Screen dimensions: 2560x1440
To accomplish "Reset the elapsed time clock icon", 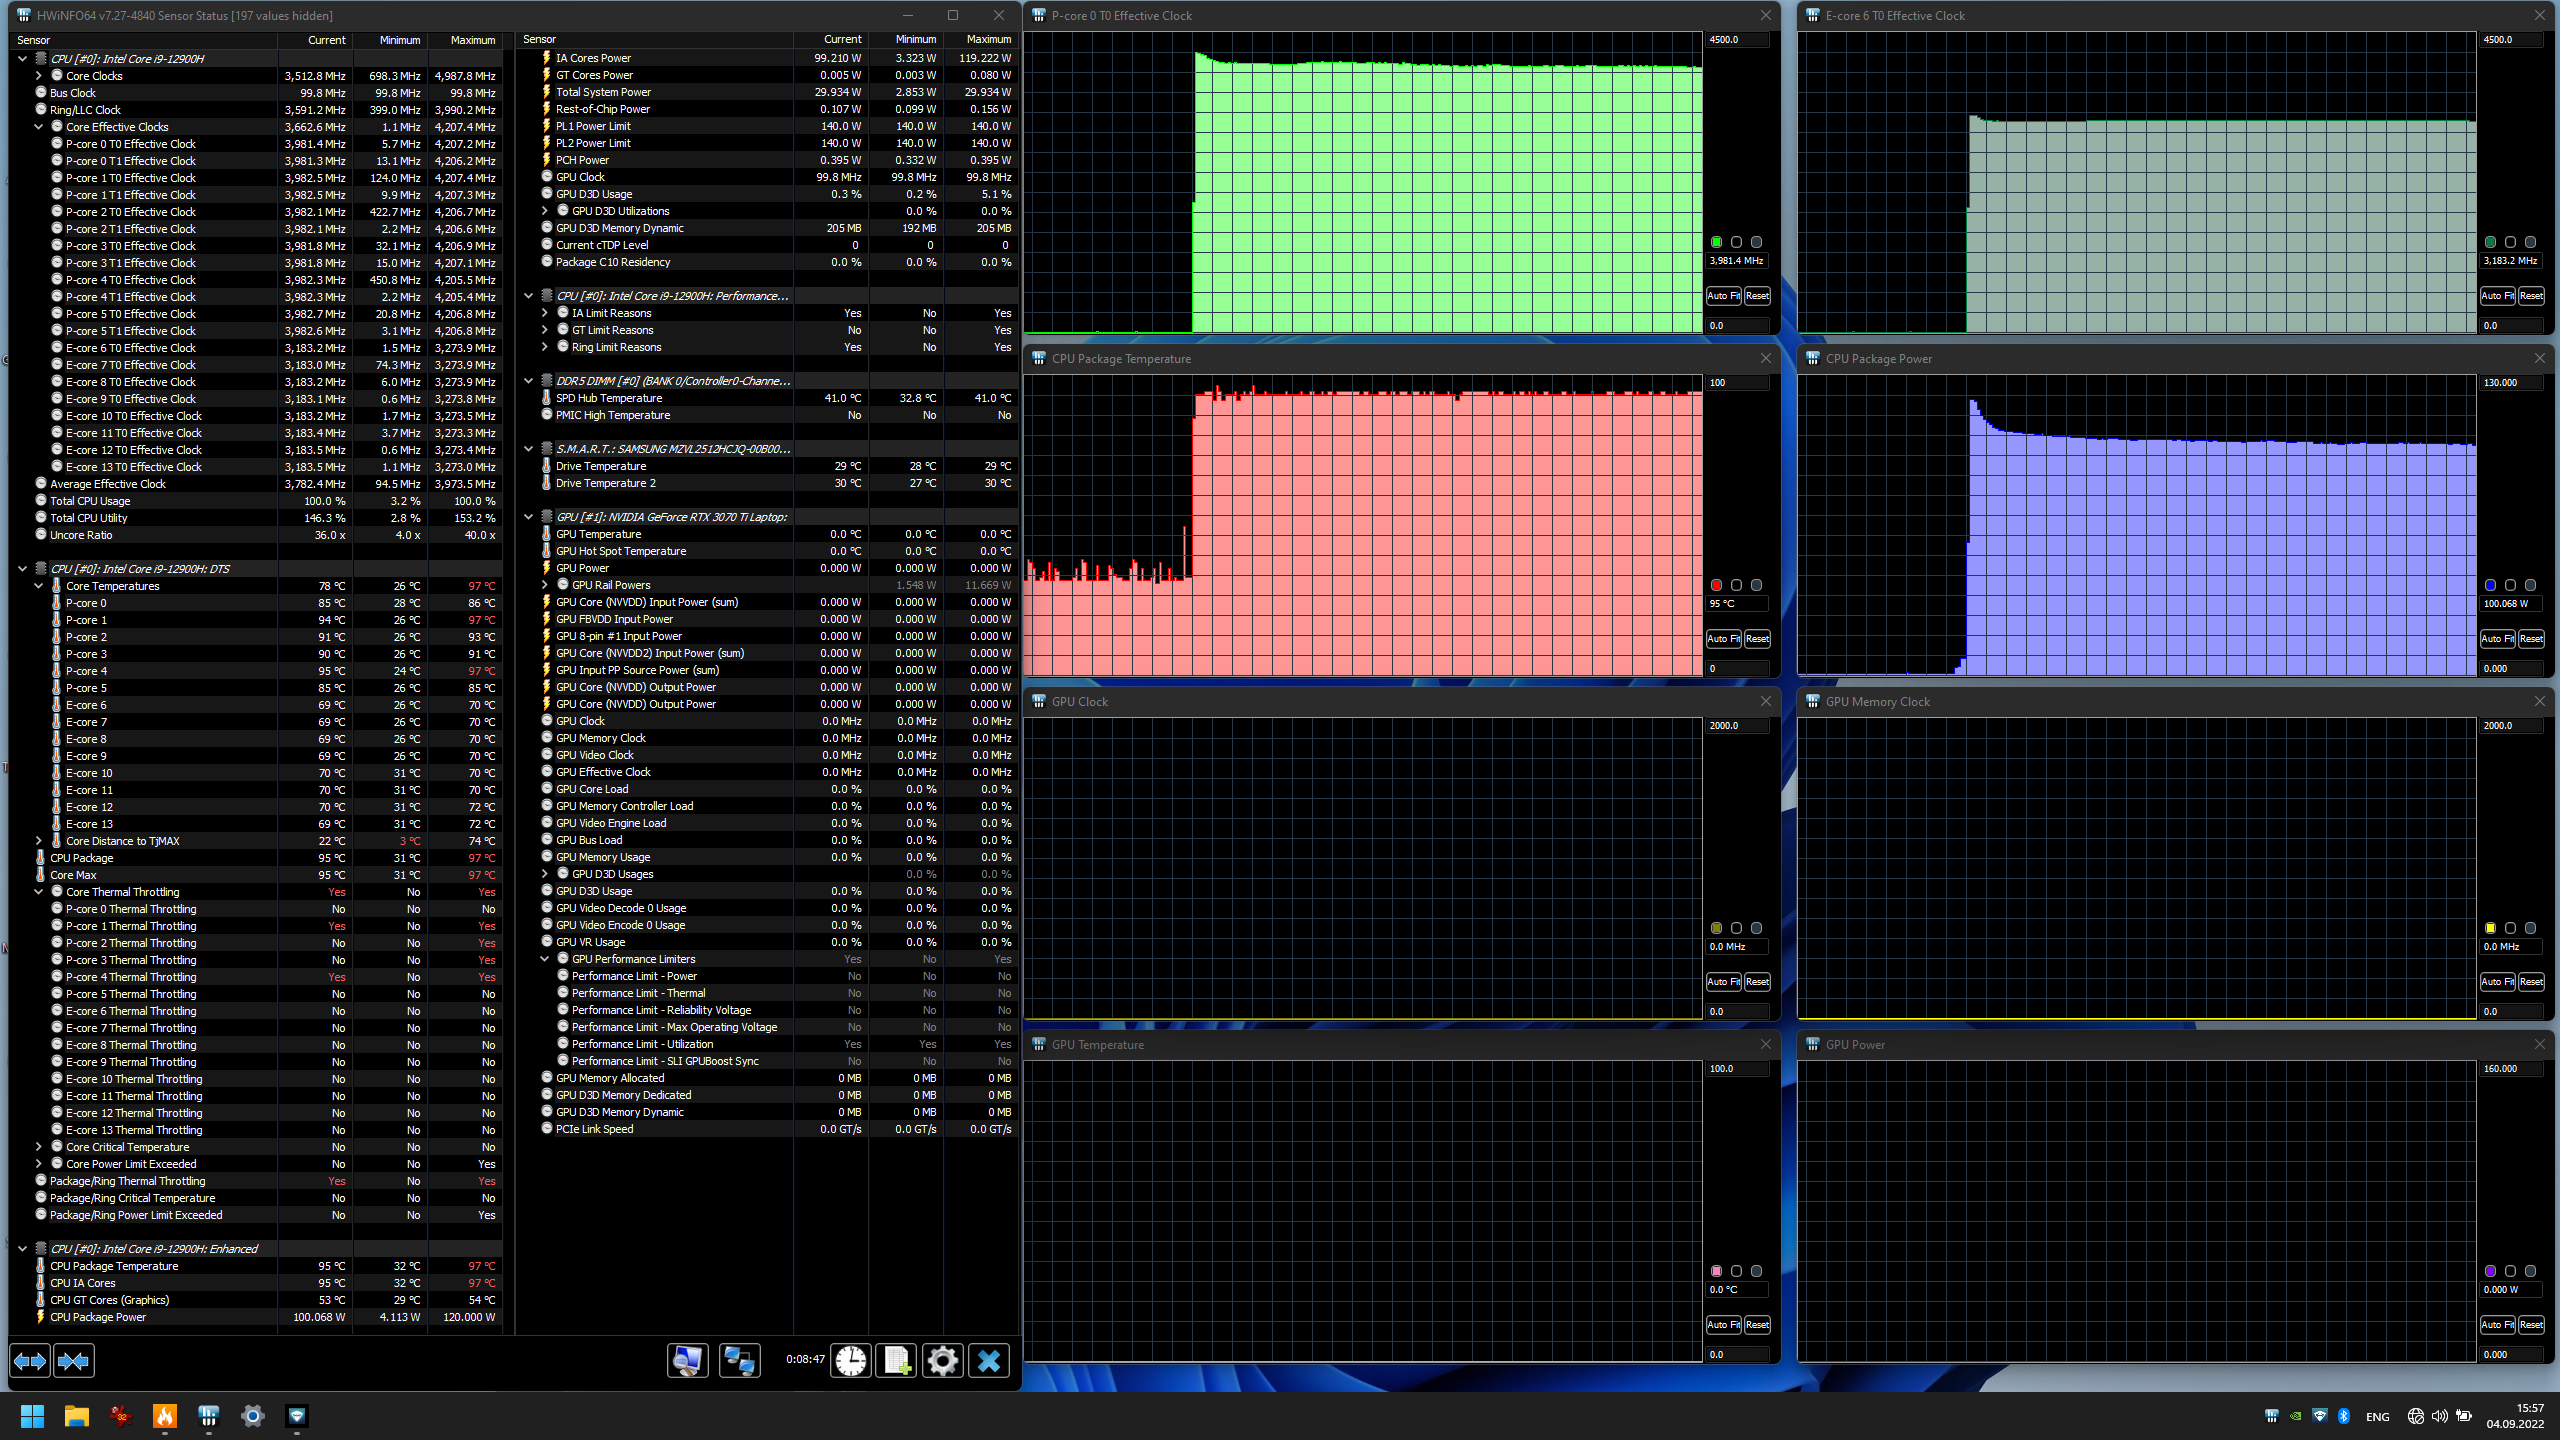I will pyautogui.click(x=851, y=1360).
